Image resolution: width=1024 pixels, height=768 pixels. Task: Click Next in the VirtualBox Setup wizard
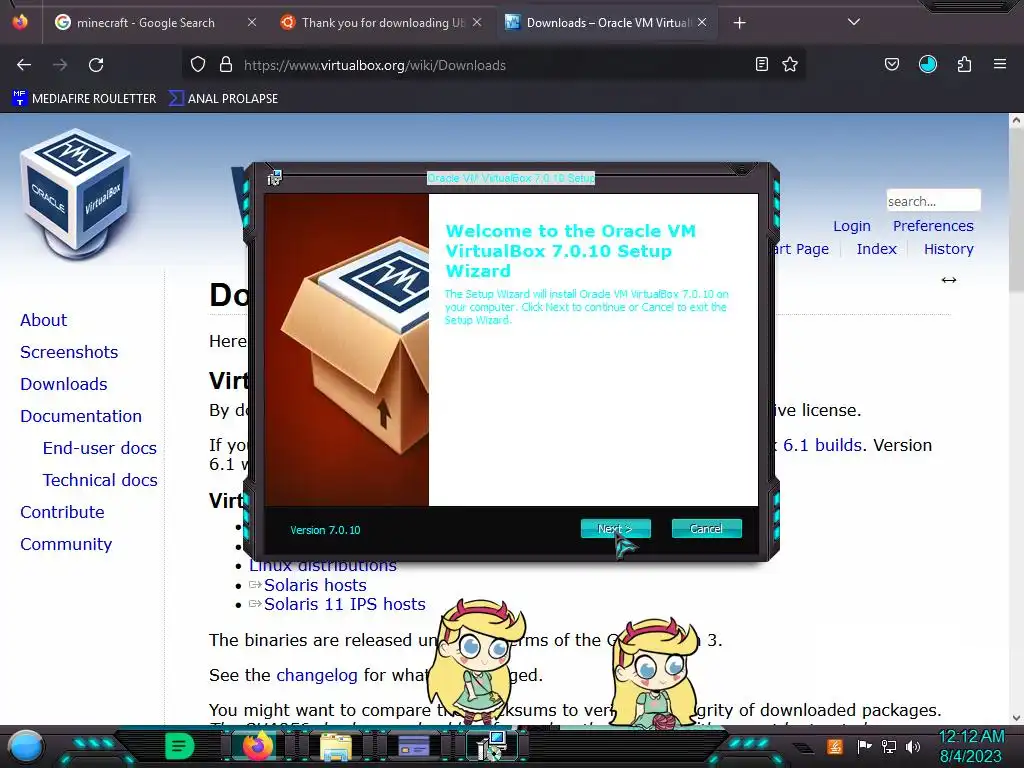615,528
